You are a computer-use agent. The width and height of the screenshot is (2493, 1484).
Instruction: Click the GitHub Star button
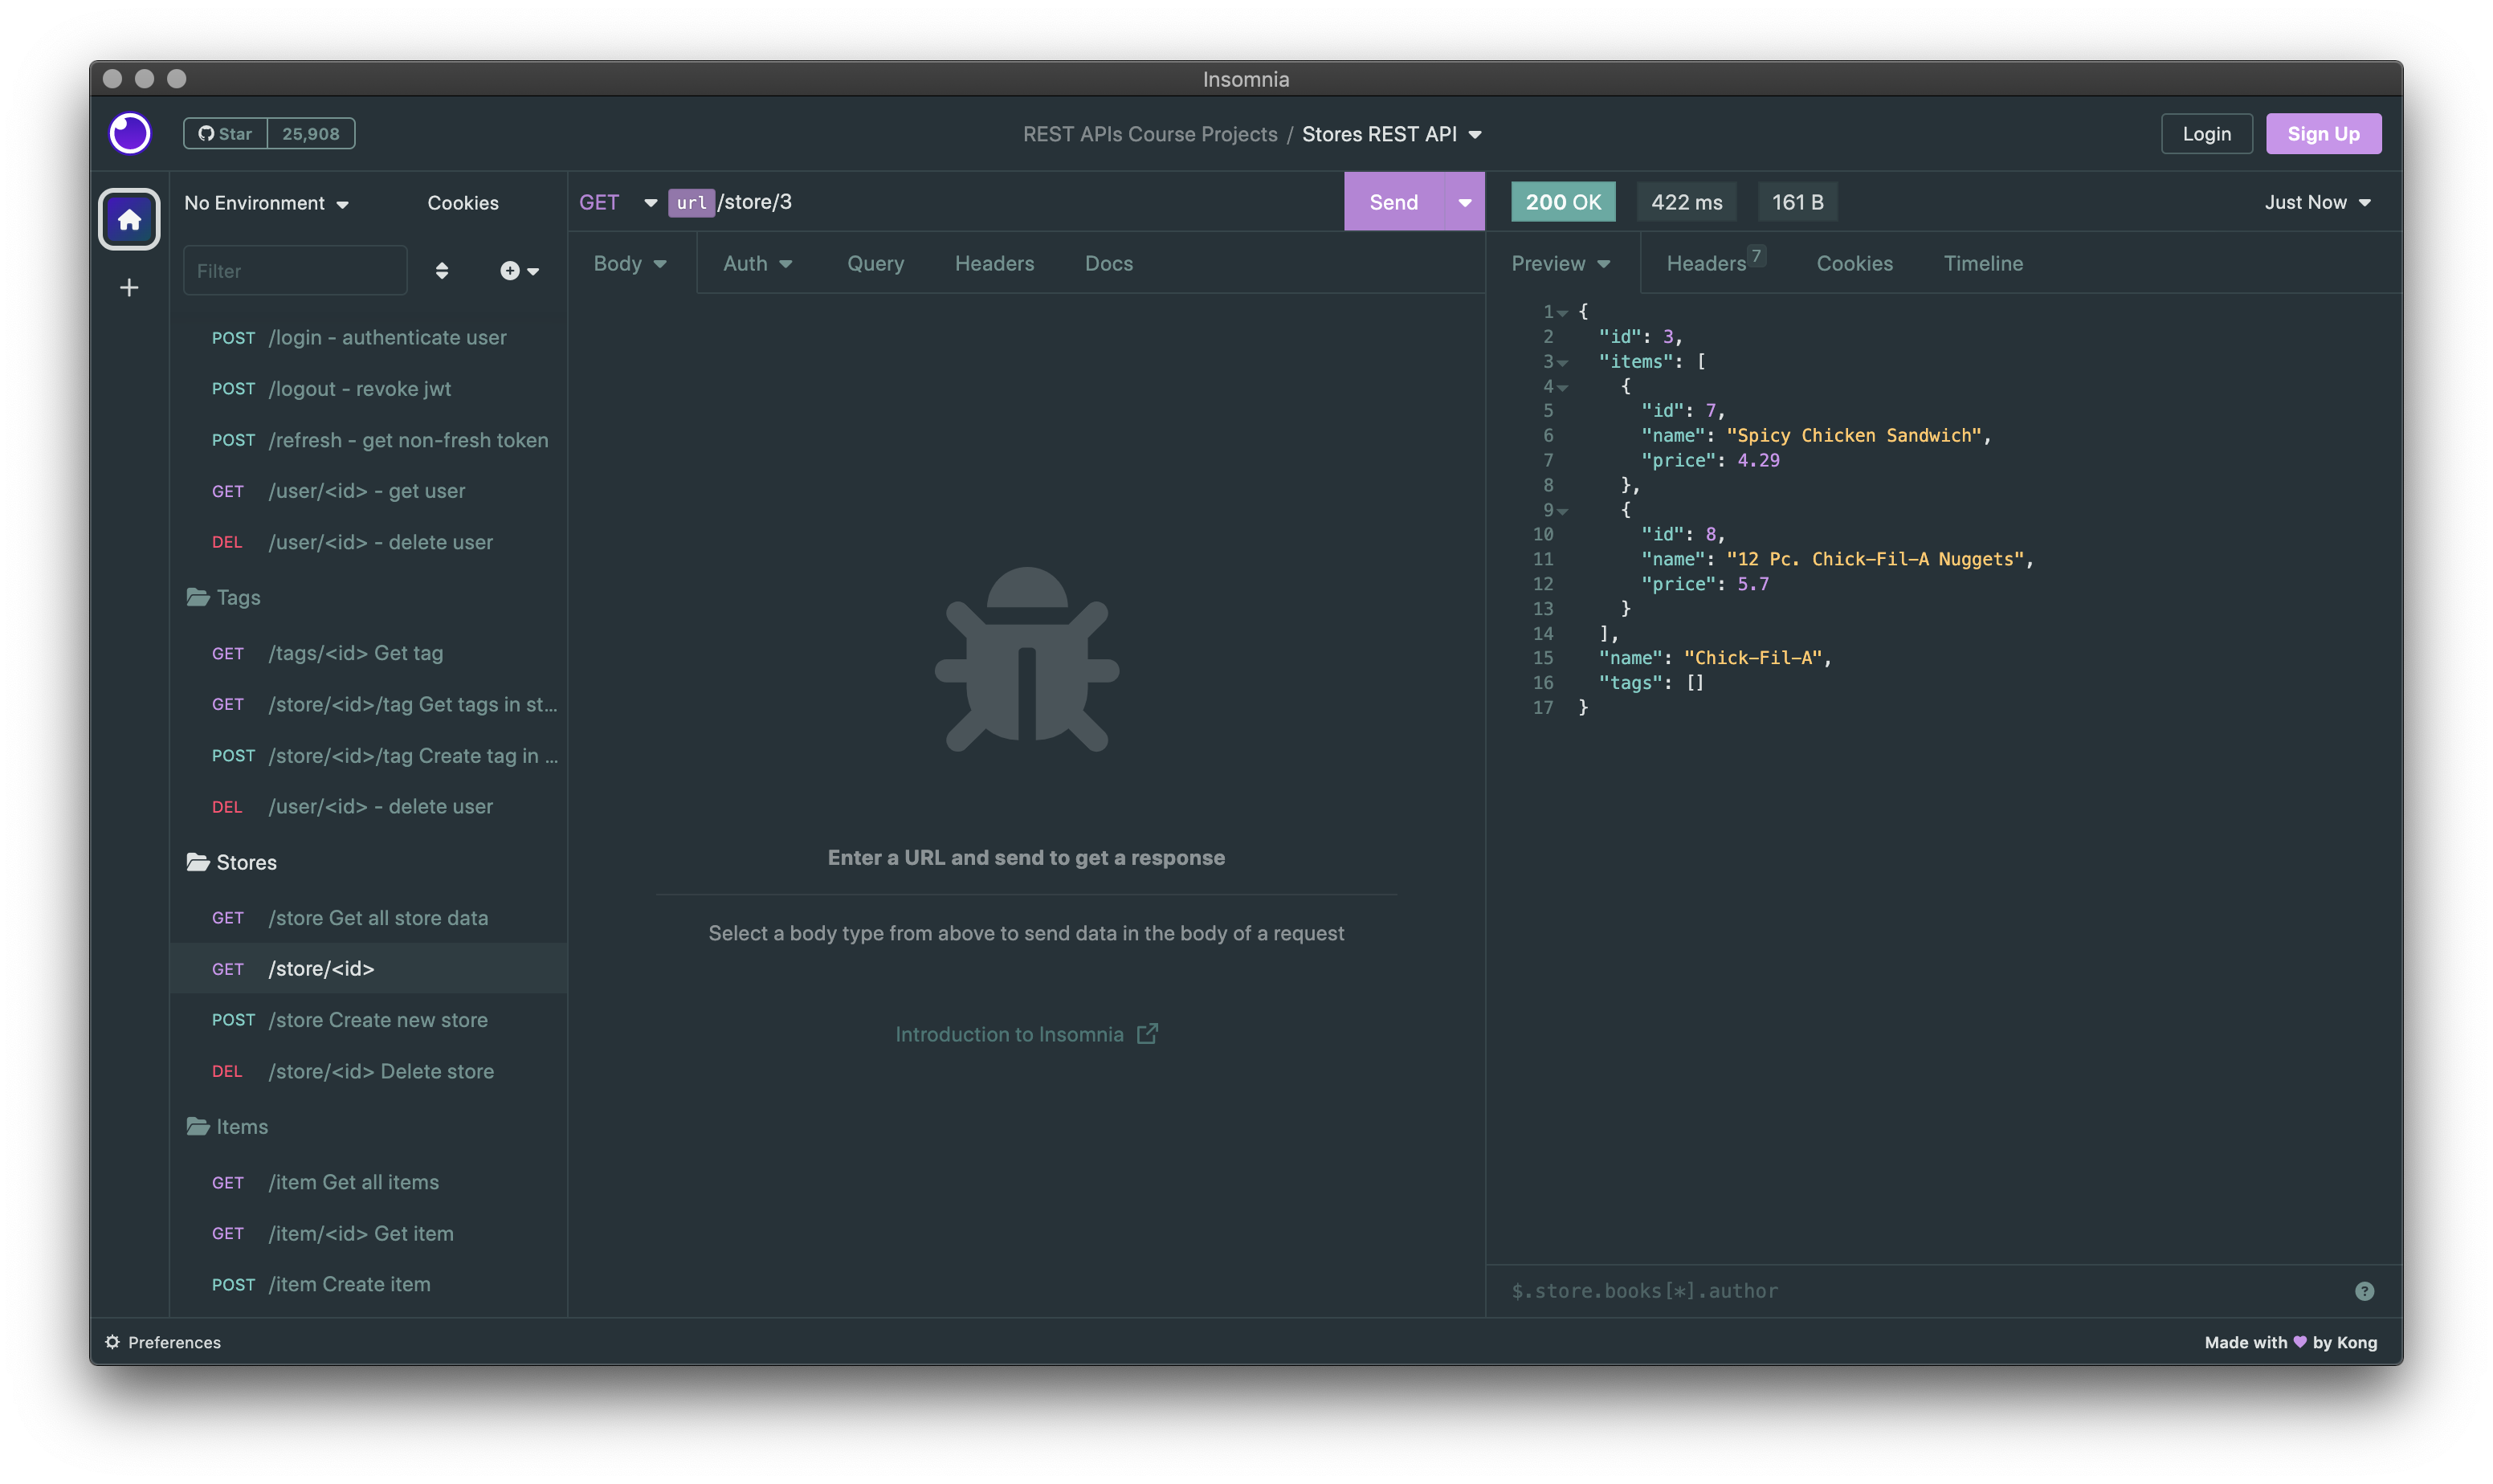[x=225, y=133]
